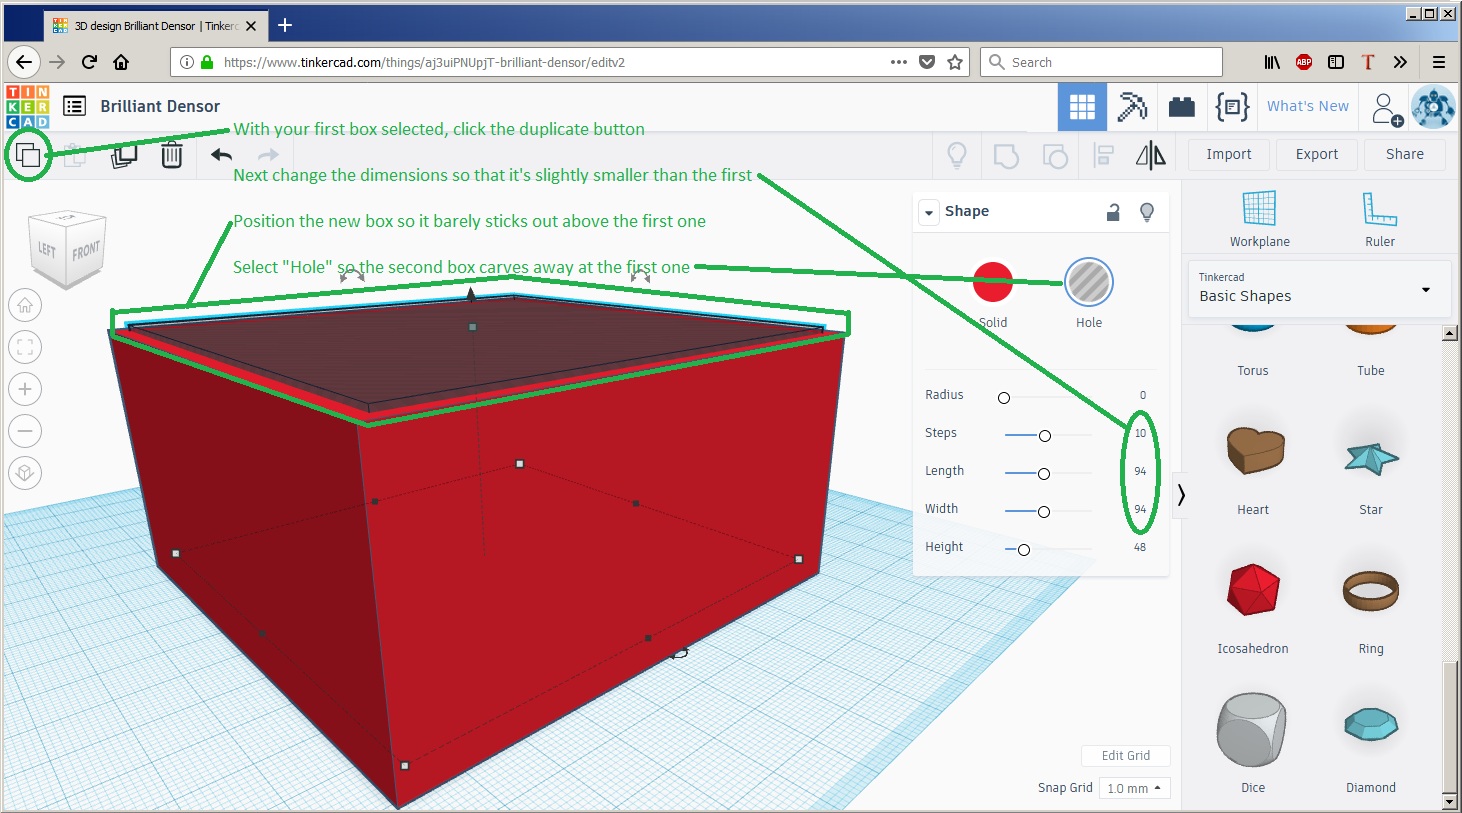
Task: Select the 3D design Brilliant Densor browser tab
Action: click(155, 26)
